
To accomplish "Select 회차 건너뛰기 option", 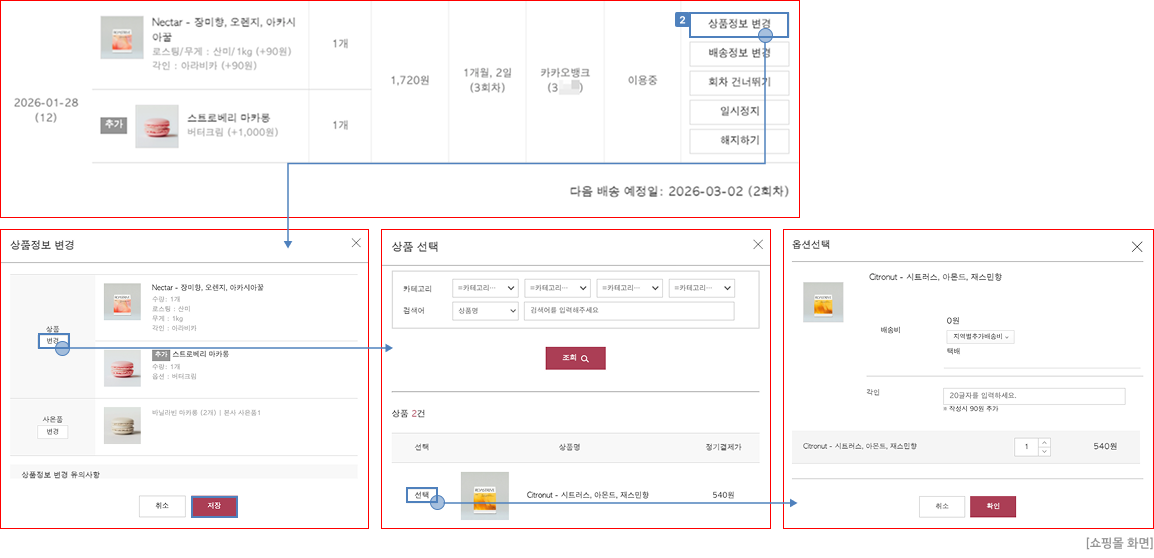I will (x=739, y=82).
